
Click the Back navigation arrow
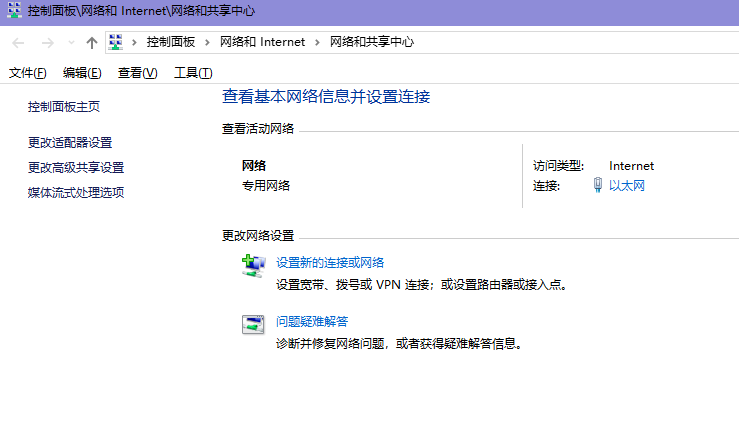point(18,43)
